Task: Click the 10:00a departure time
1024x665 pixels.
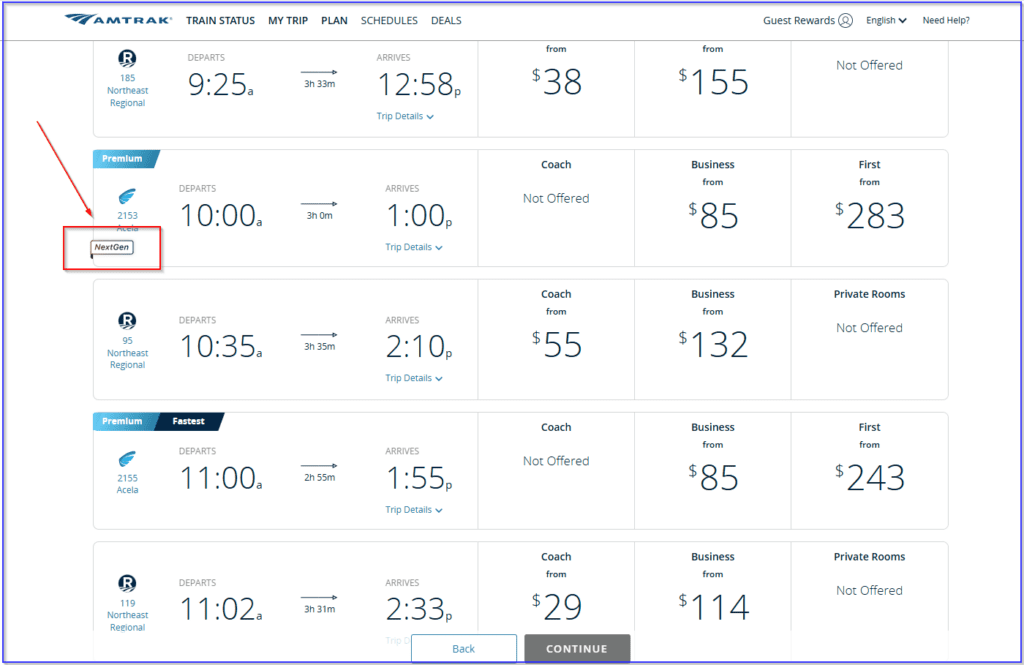Action: coord(221,215)
